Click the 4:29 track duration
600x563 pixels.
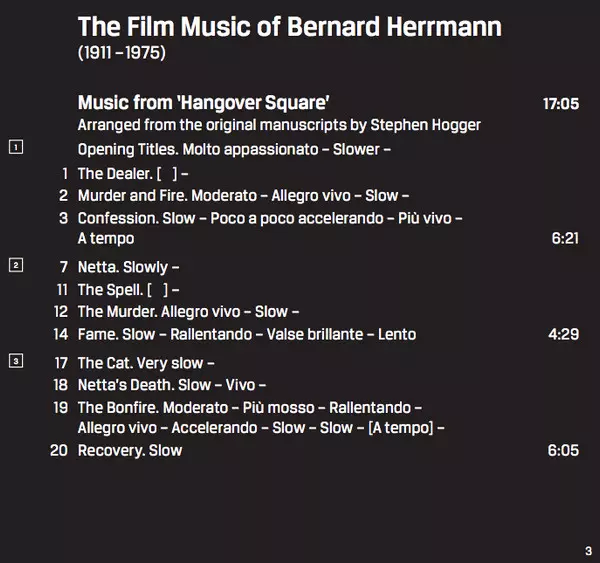(x=563, y=334)
